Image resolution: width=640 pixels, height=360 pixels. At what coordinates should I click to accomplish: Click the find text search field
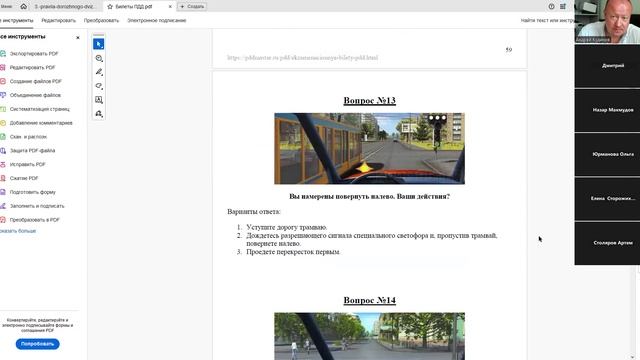pos(547,20)
